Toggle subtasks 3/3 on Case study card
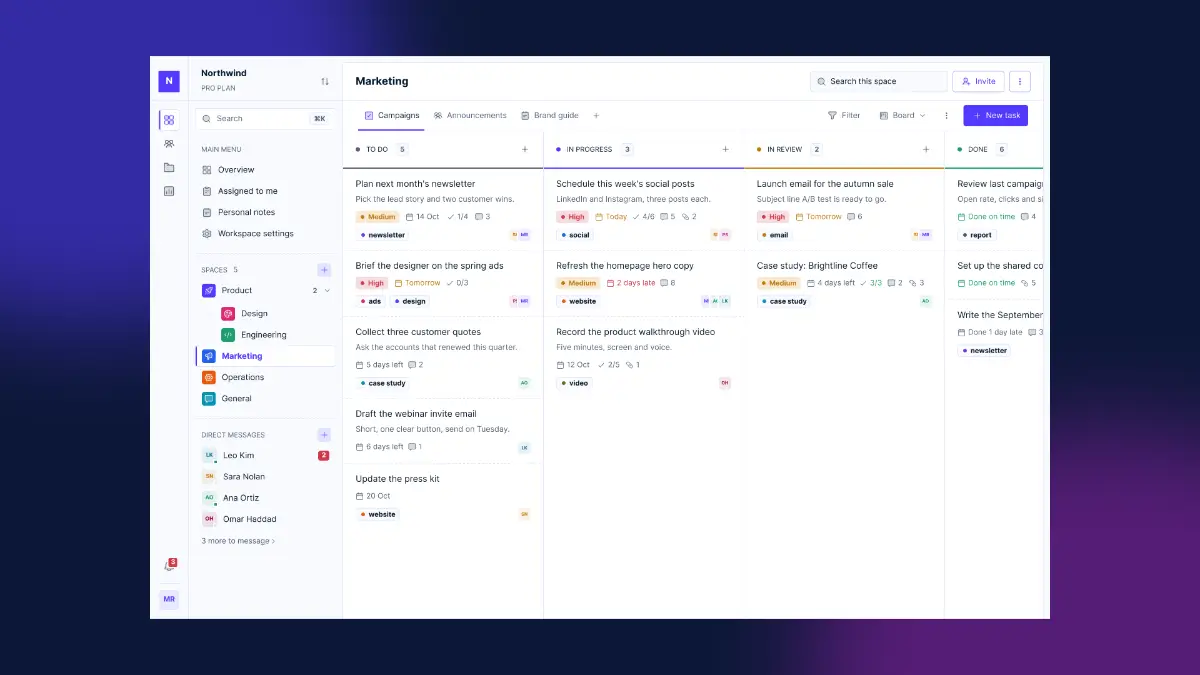 [x=871, y=283]
